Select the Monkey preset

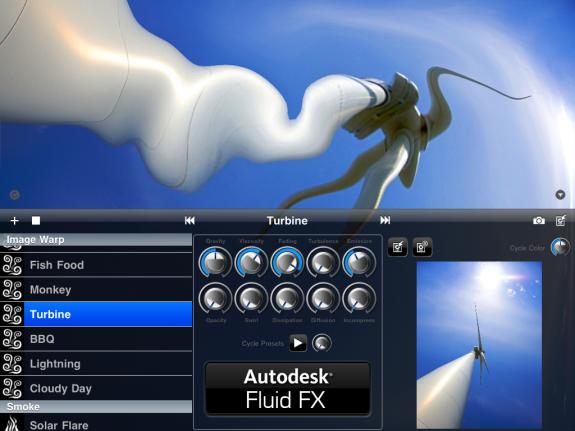tap(96, 289)
